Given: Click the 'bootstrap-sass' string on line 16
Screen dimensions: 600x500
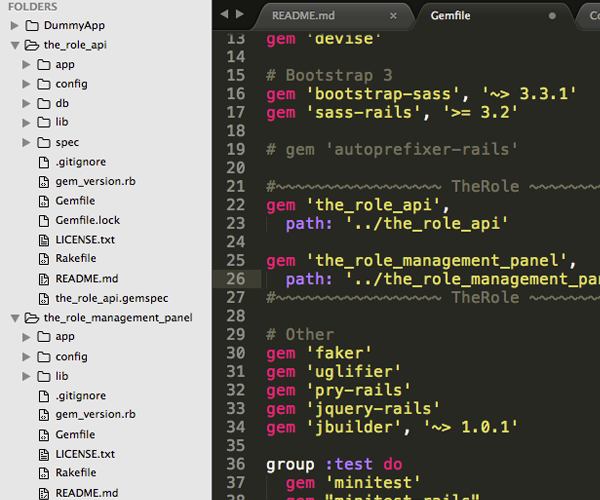Looking at the screenshot, I should (383, 94).
